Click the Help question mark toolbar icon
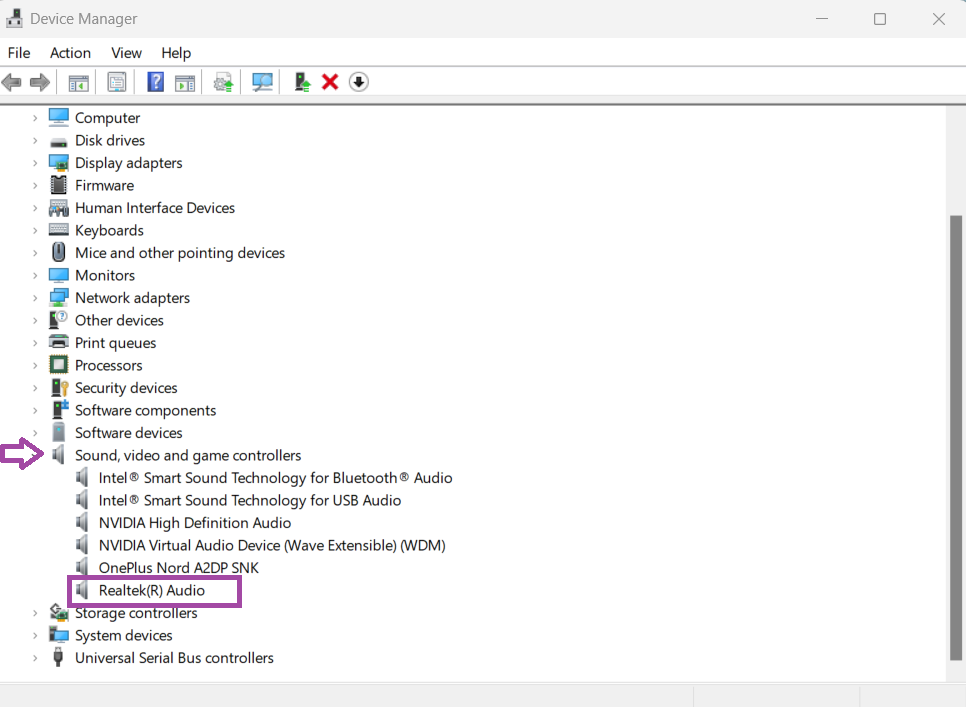Viewport: 966px width, 707px height. point(155,82)
